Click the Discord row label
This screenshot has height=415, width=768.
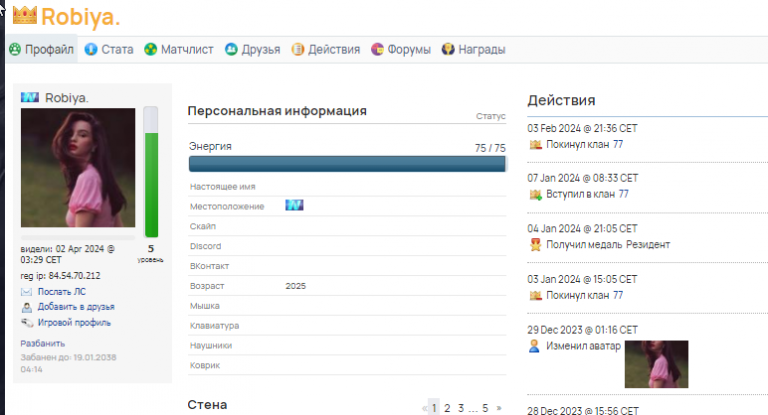[x=205, y=246]
